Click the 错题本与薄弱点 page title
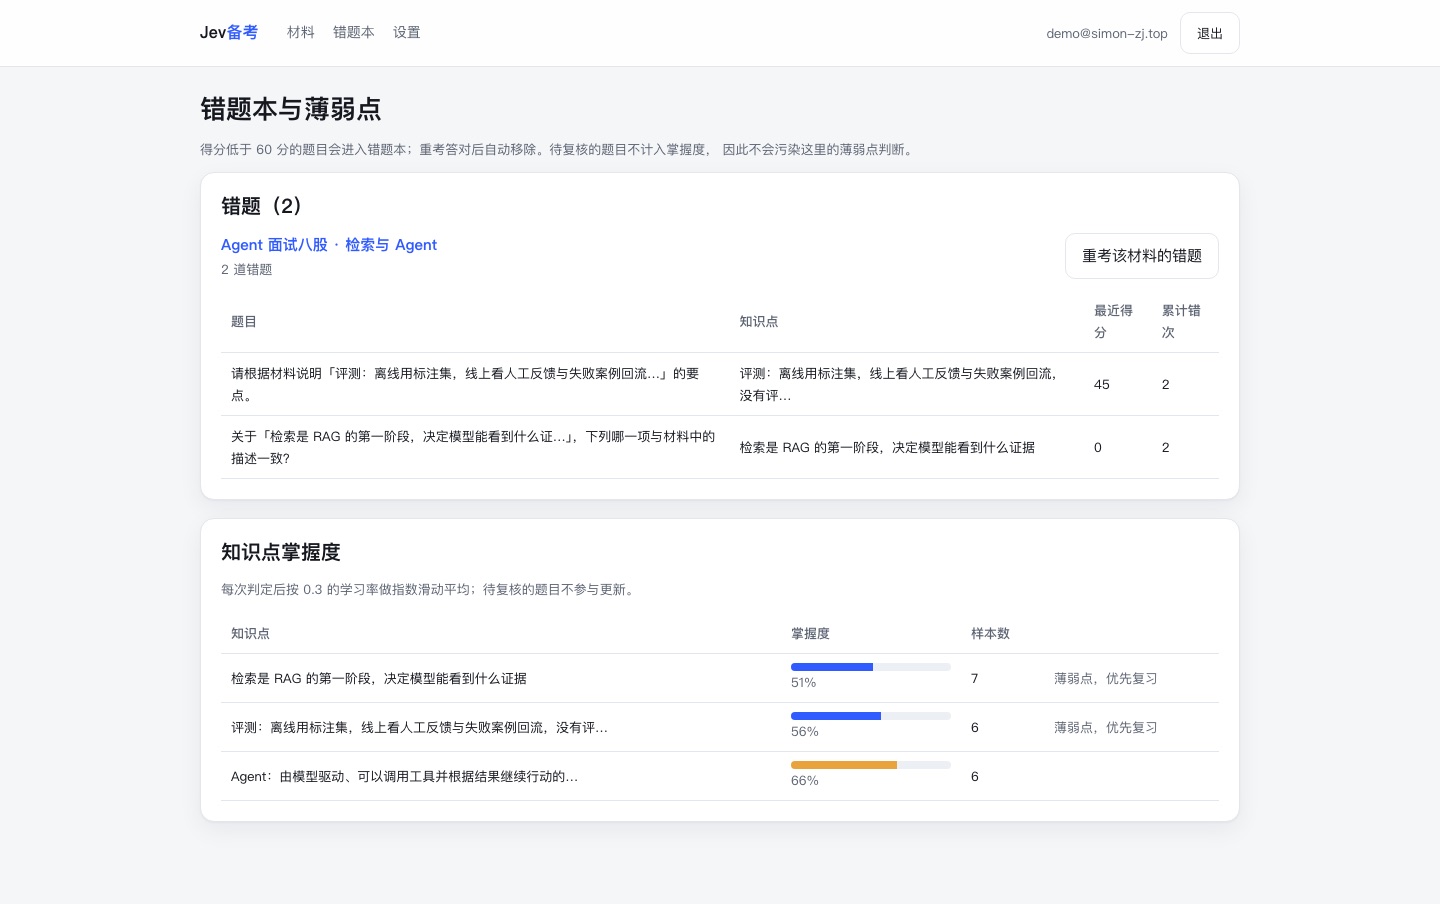Viewport: 1440px width, 904px height. pos(291,109)
